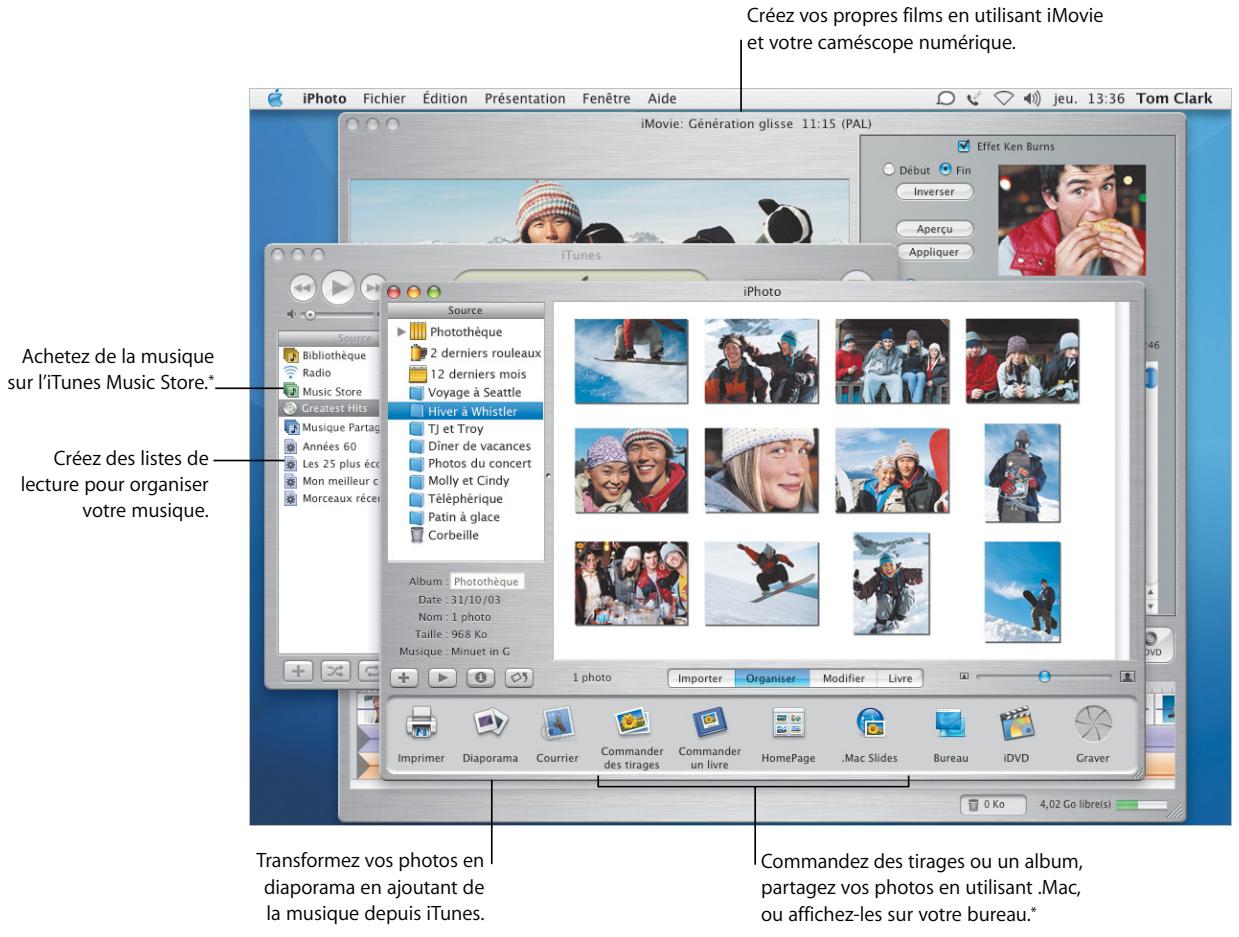Open the Fenêtre menu
The width and height of the screenshot is (1239, 937).
coord(605,99)
